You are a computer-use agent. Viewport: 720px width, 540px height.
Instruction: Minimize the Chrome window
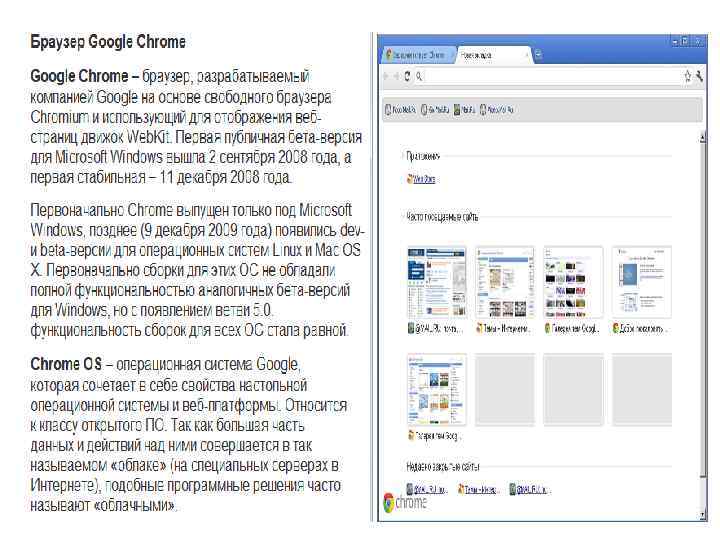click(x=675, y=42)
